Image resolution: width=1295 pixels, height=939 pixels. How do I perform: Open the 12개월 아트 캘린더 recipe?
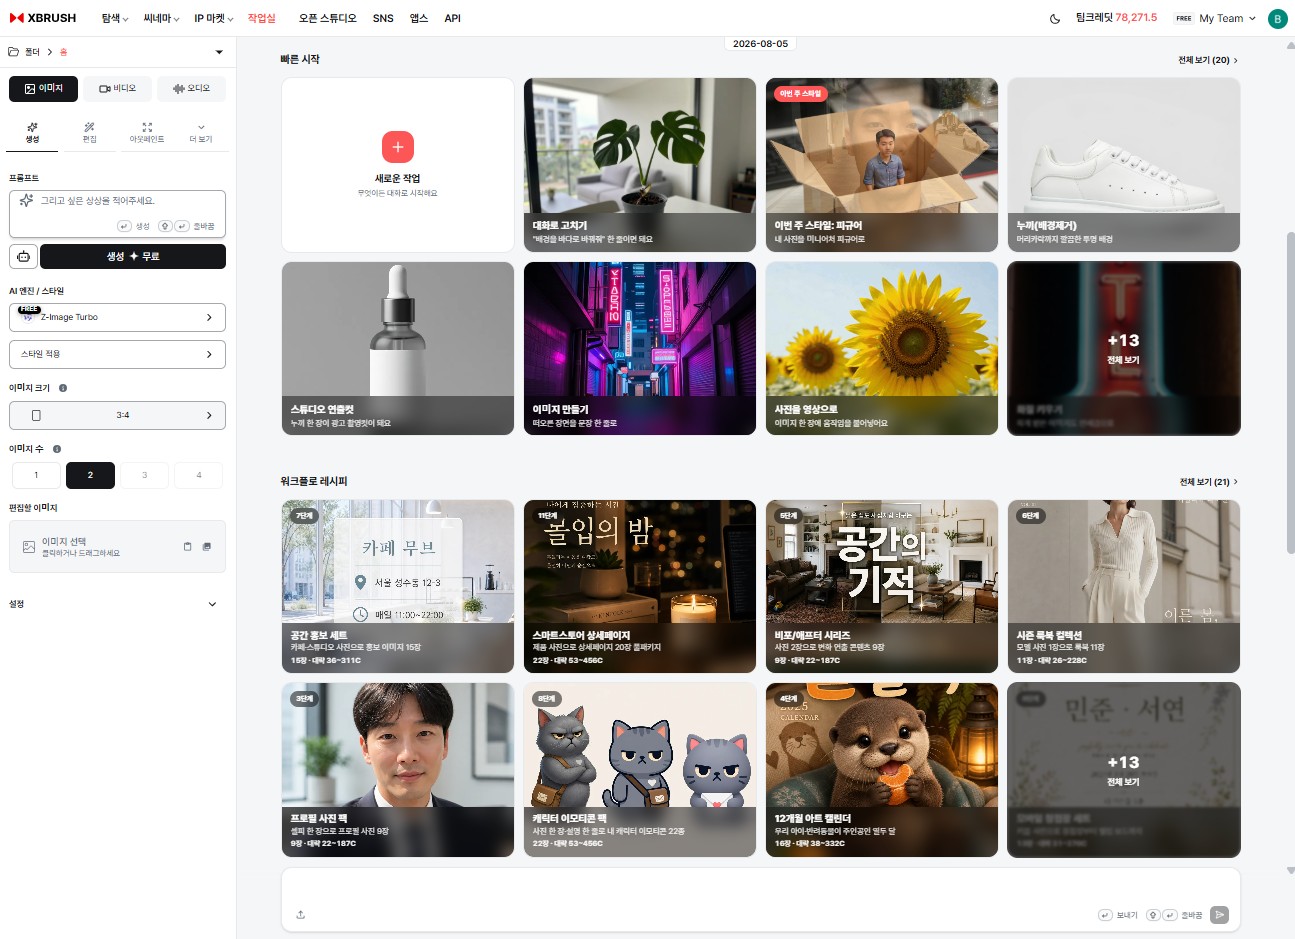click(882, 770)
